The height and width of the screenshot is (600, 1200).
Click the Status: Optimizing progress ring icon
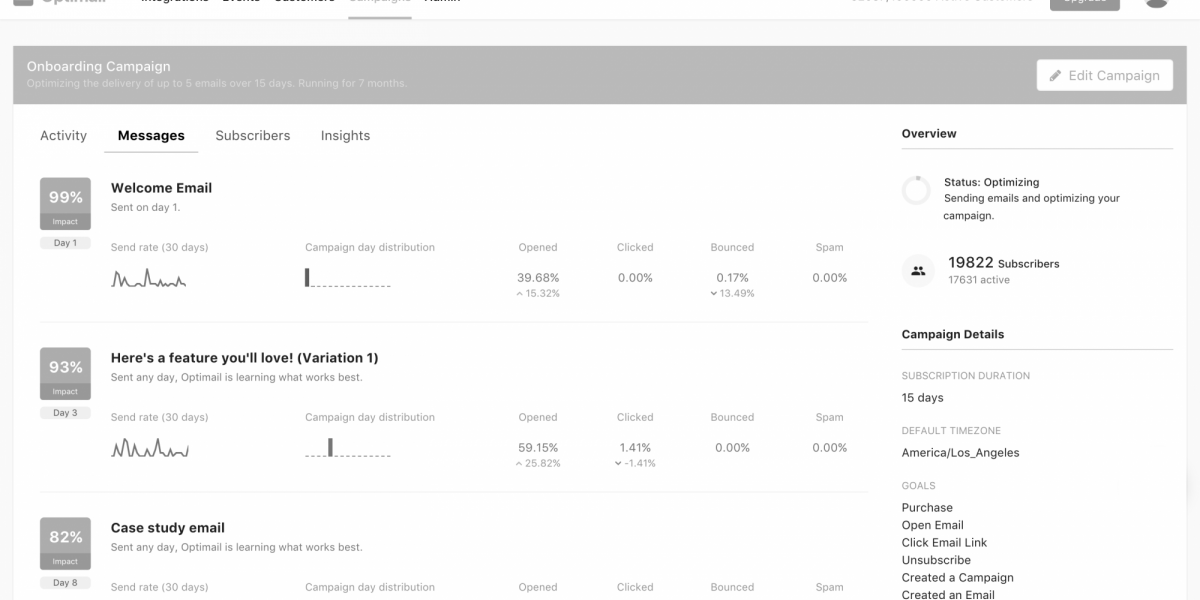click(918, 190)
